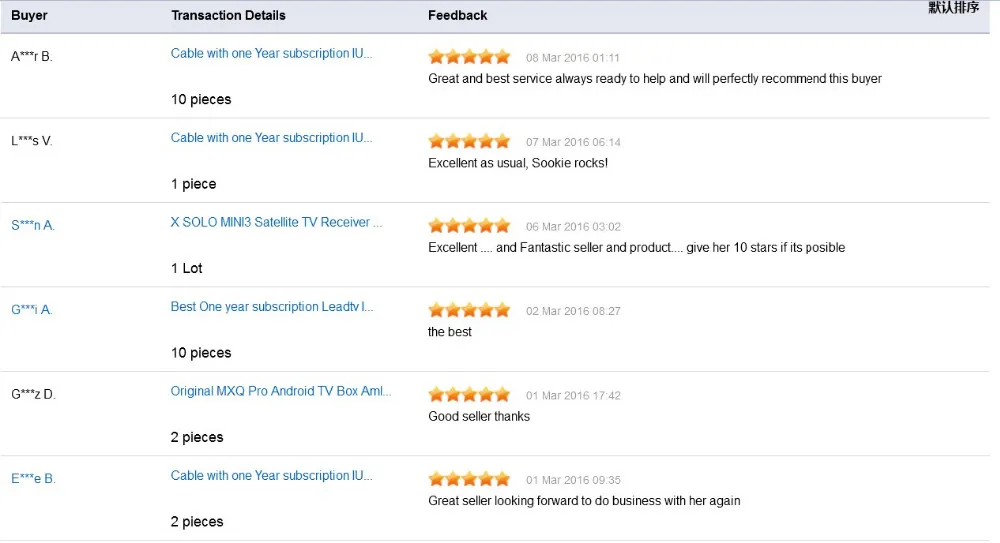Open A***r B.'s Cable subscription product link
This screenshot has width=1000, height=543.
[x=271, y=54]
